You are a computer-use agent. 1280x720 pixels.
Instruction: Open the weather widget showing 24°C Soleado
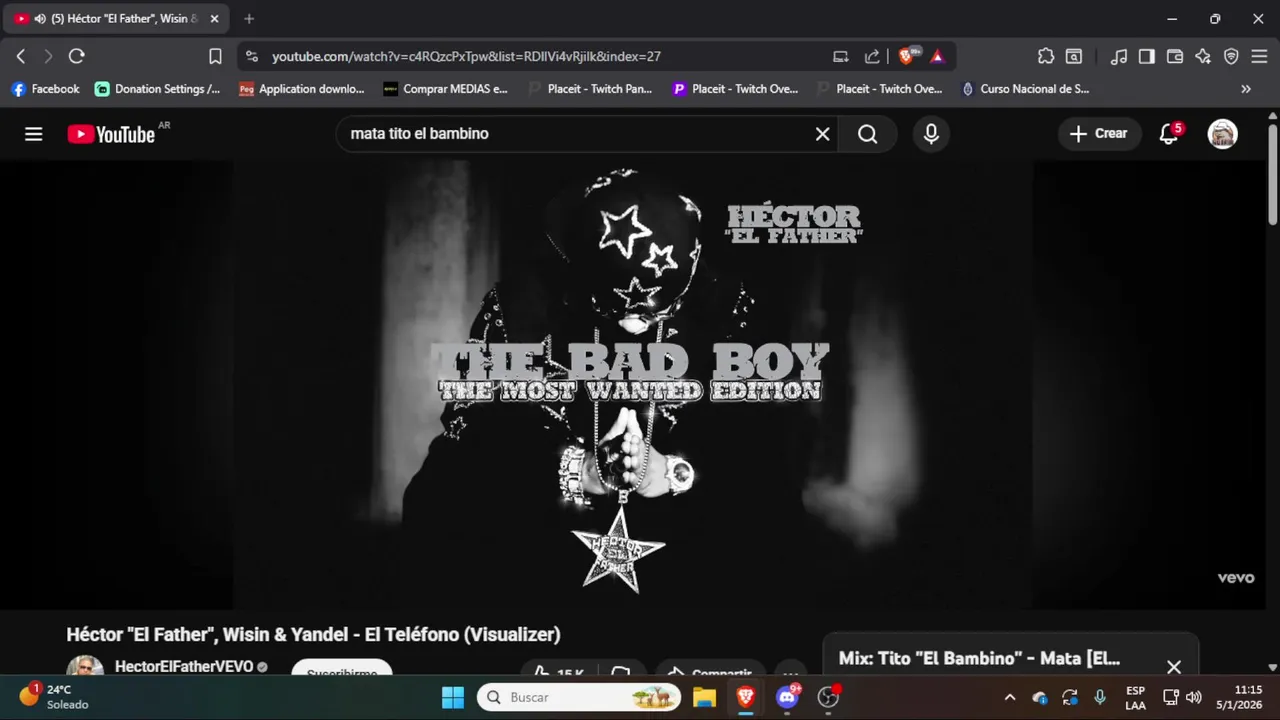55,697
